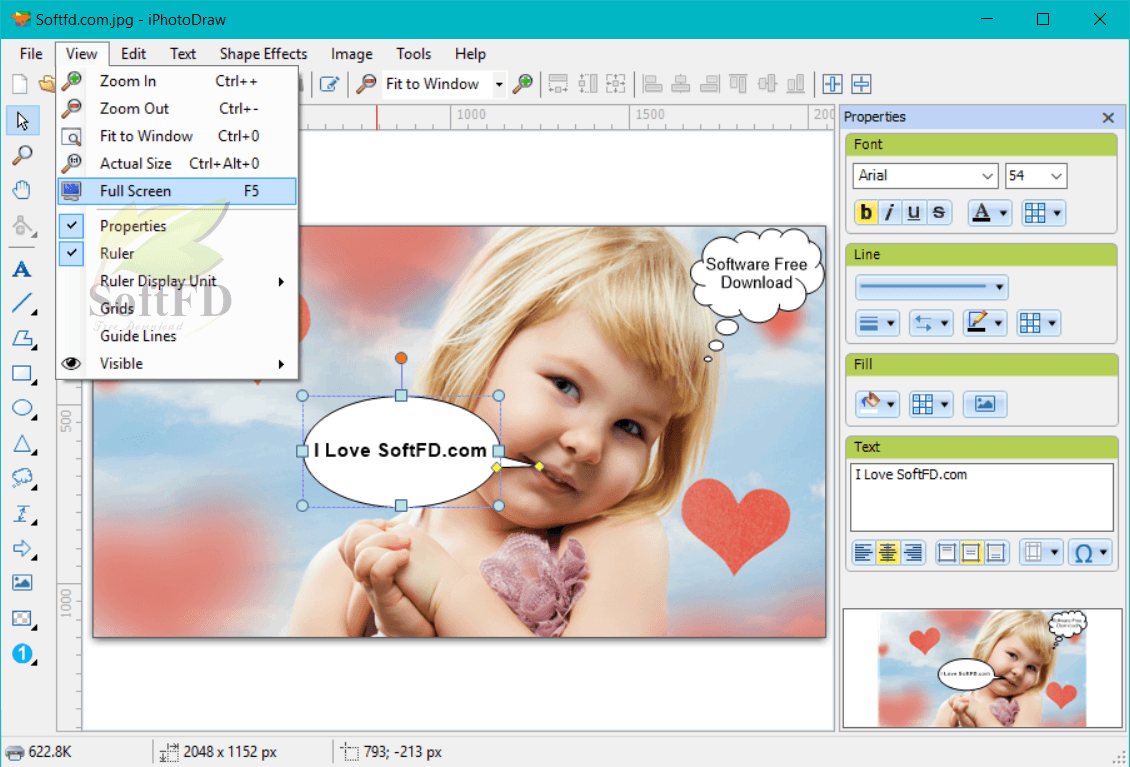
Task: Set text alignment to right
Action: pos(912,553)
